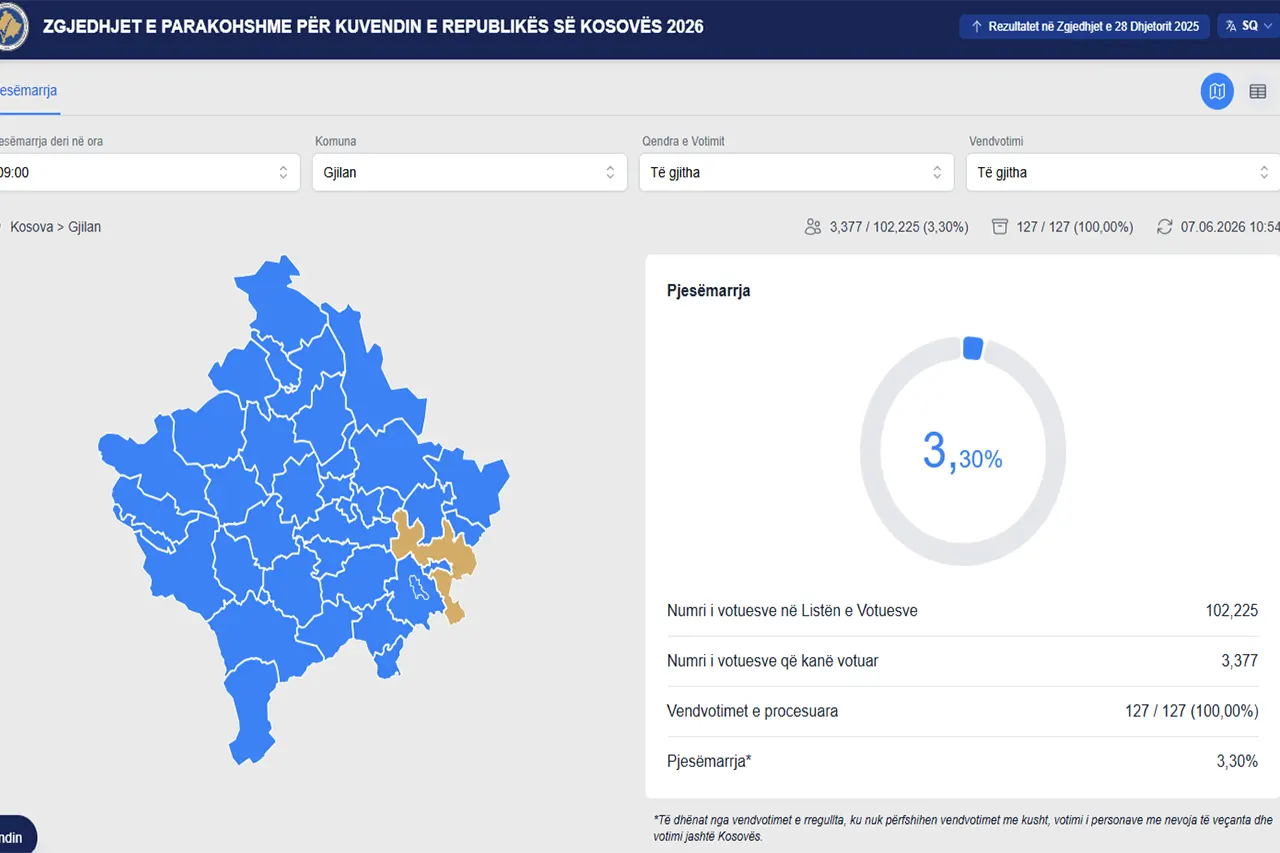Click Gjilan in the breadcrumb
The image size is (1280, 853).
pyautogui.click(x=84, y=227)
